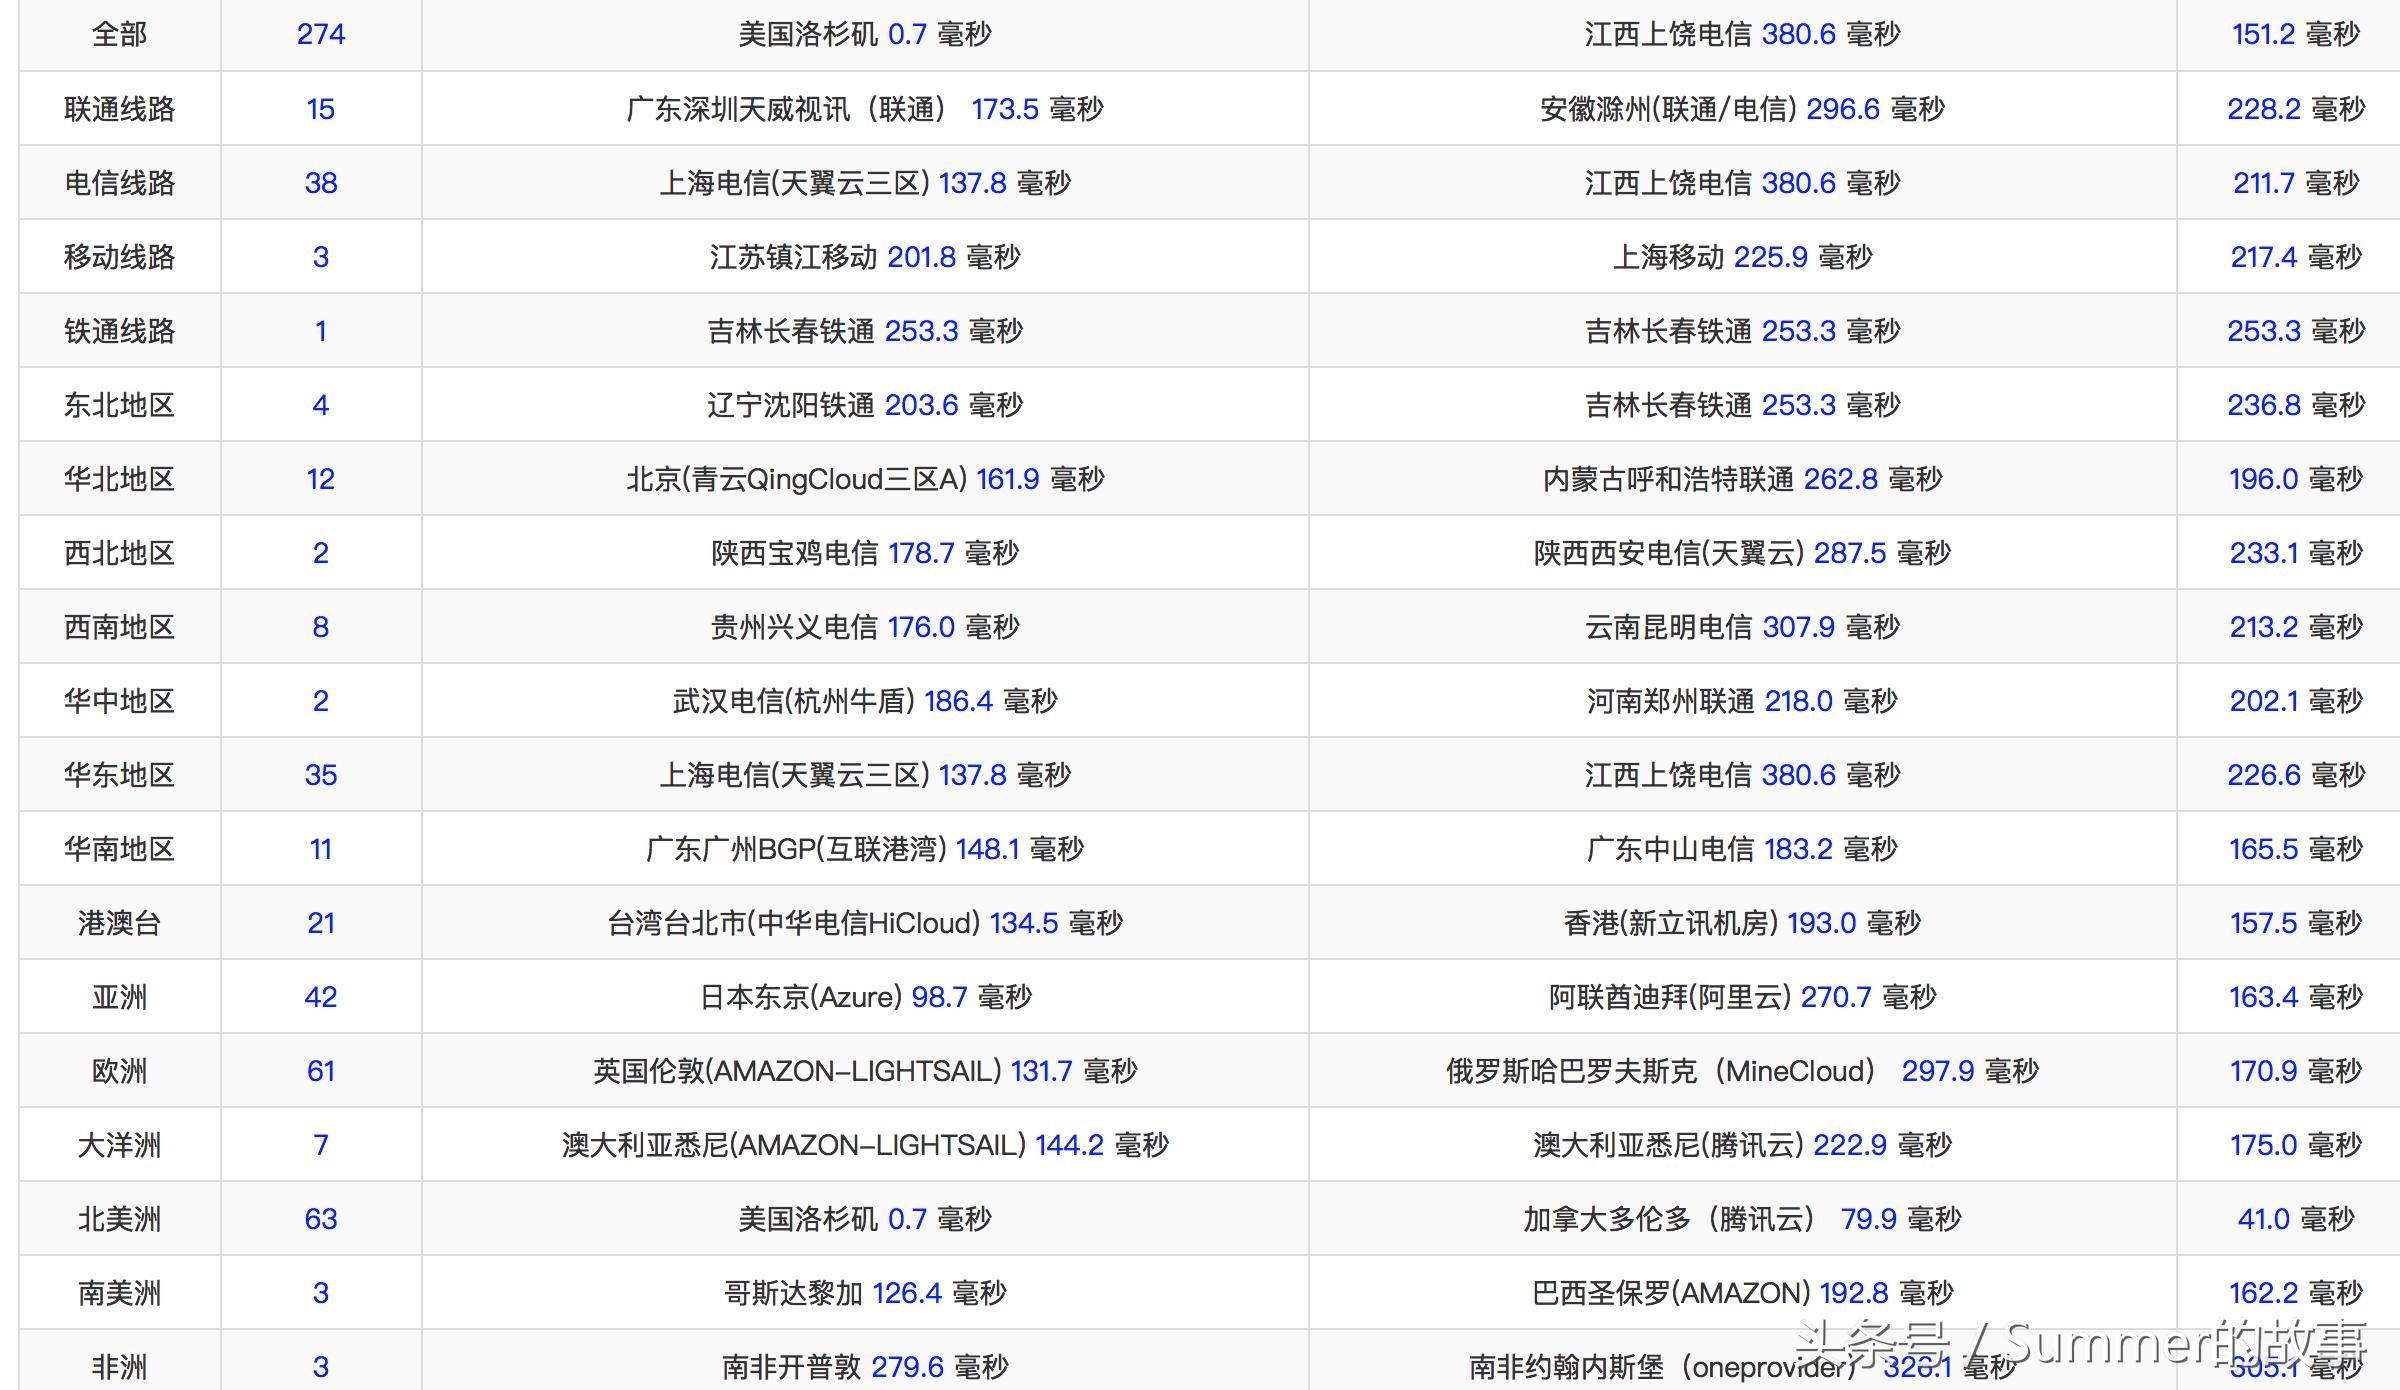The width and height of the screenshot is (2400, 1390).
Task: Click the 274 count link in 全部 row
Action: click(320, 34)
